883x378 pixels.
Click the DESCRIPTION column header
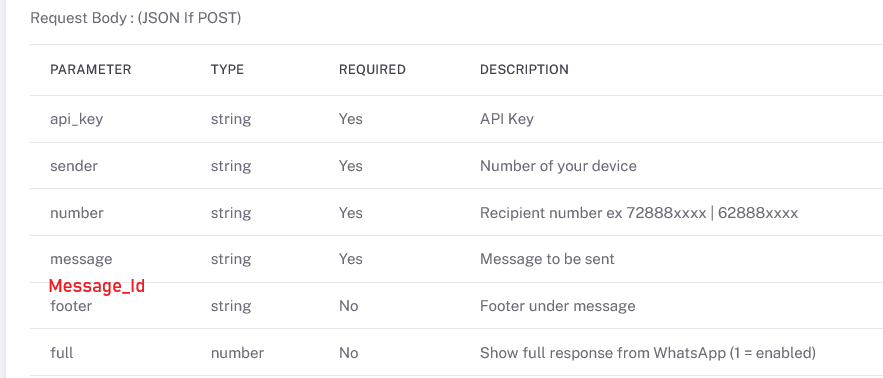pos(524,70)
